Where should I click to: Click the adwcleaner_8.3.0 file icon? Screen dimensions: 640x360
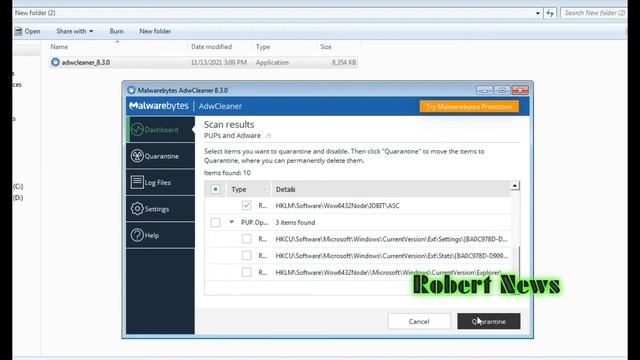point(55,62)
